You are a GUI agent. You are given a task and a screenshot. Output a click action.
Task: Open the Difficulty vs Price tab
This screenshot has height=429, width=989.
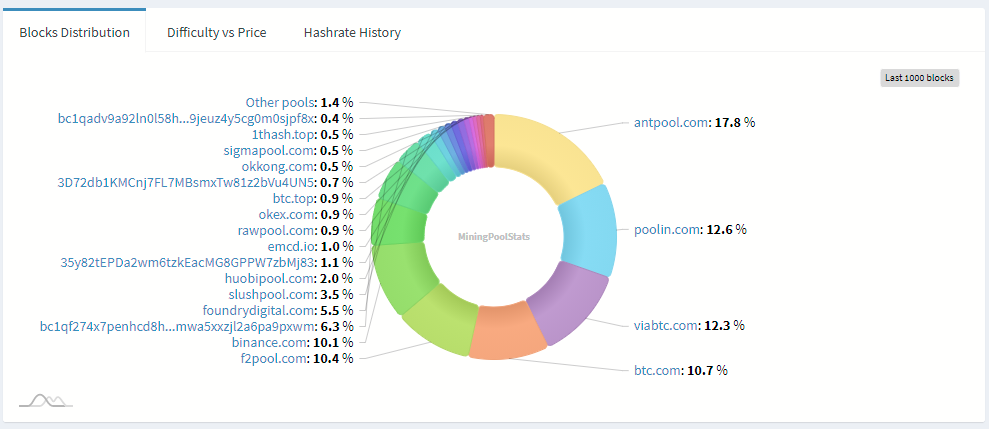216,32
